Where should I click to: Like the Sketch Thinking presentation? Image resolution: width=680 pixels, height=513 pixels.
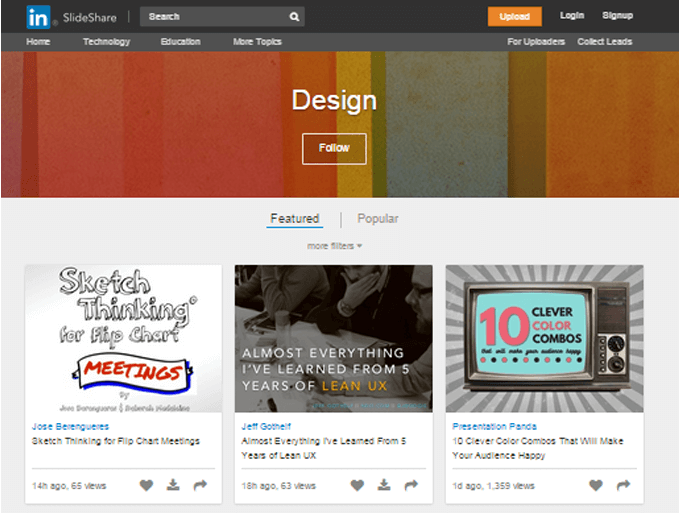tap(146, 485)
